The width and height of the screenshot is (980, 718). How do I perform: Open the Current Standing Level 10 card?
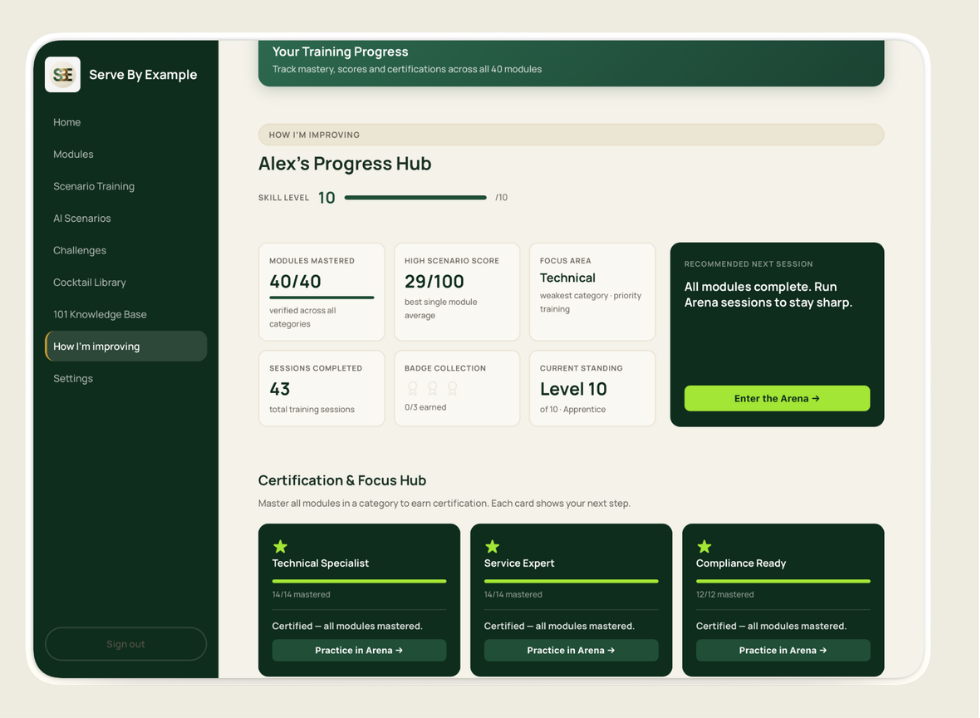click(x=592, y=388)
